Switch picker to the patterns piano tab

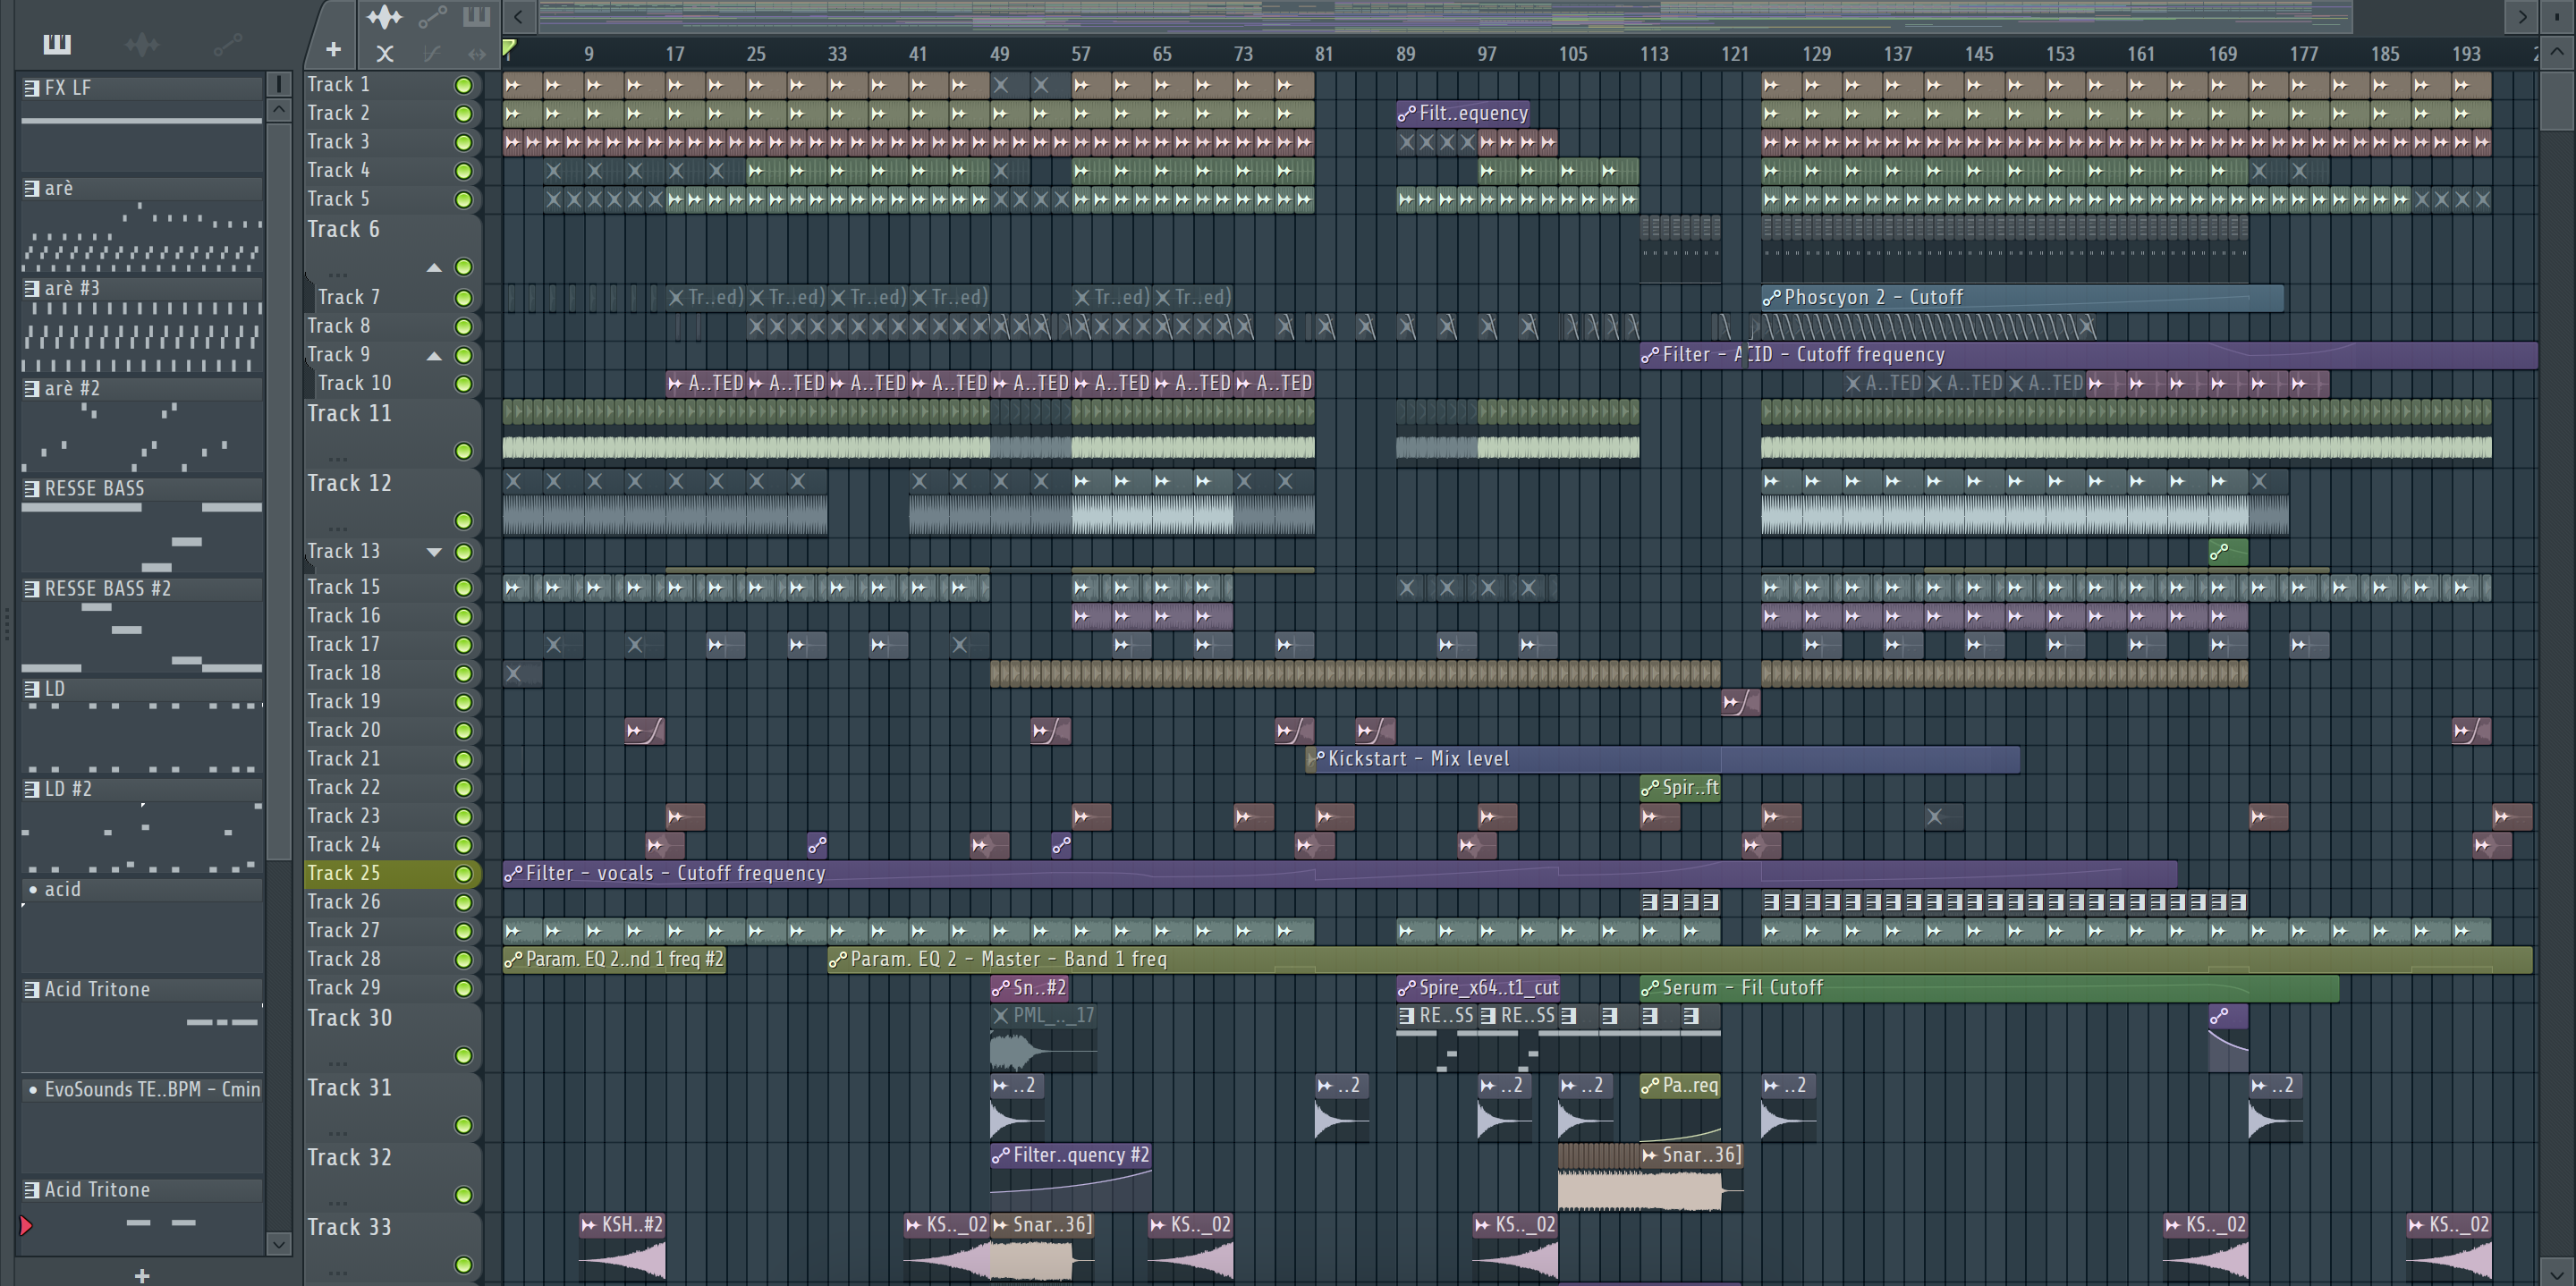(x=57, y=44)
